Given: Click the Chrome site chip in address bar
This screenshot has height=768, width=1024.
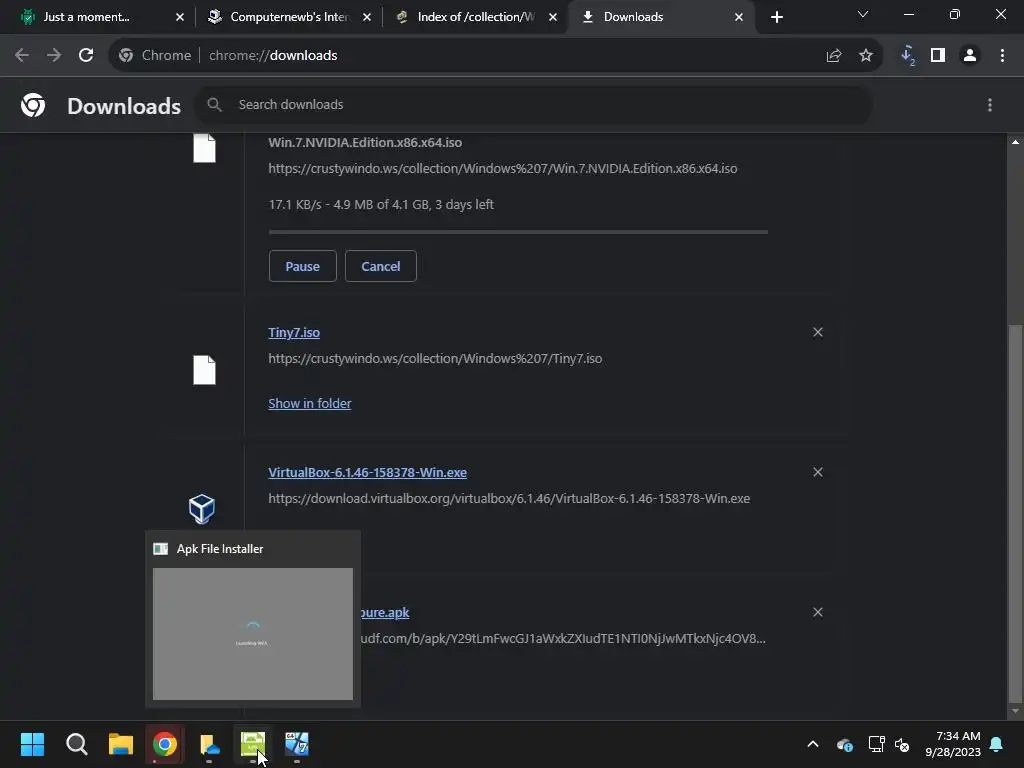Looking at the screenshot, I should click(x=155, y=56).
